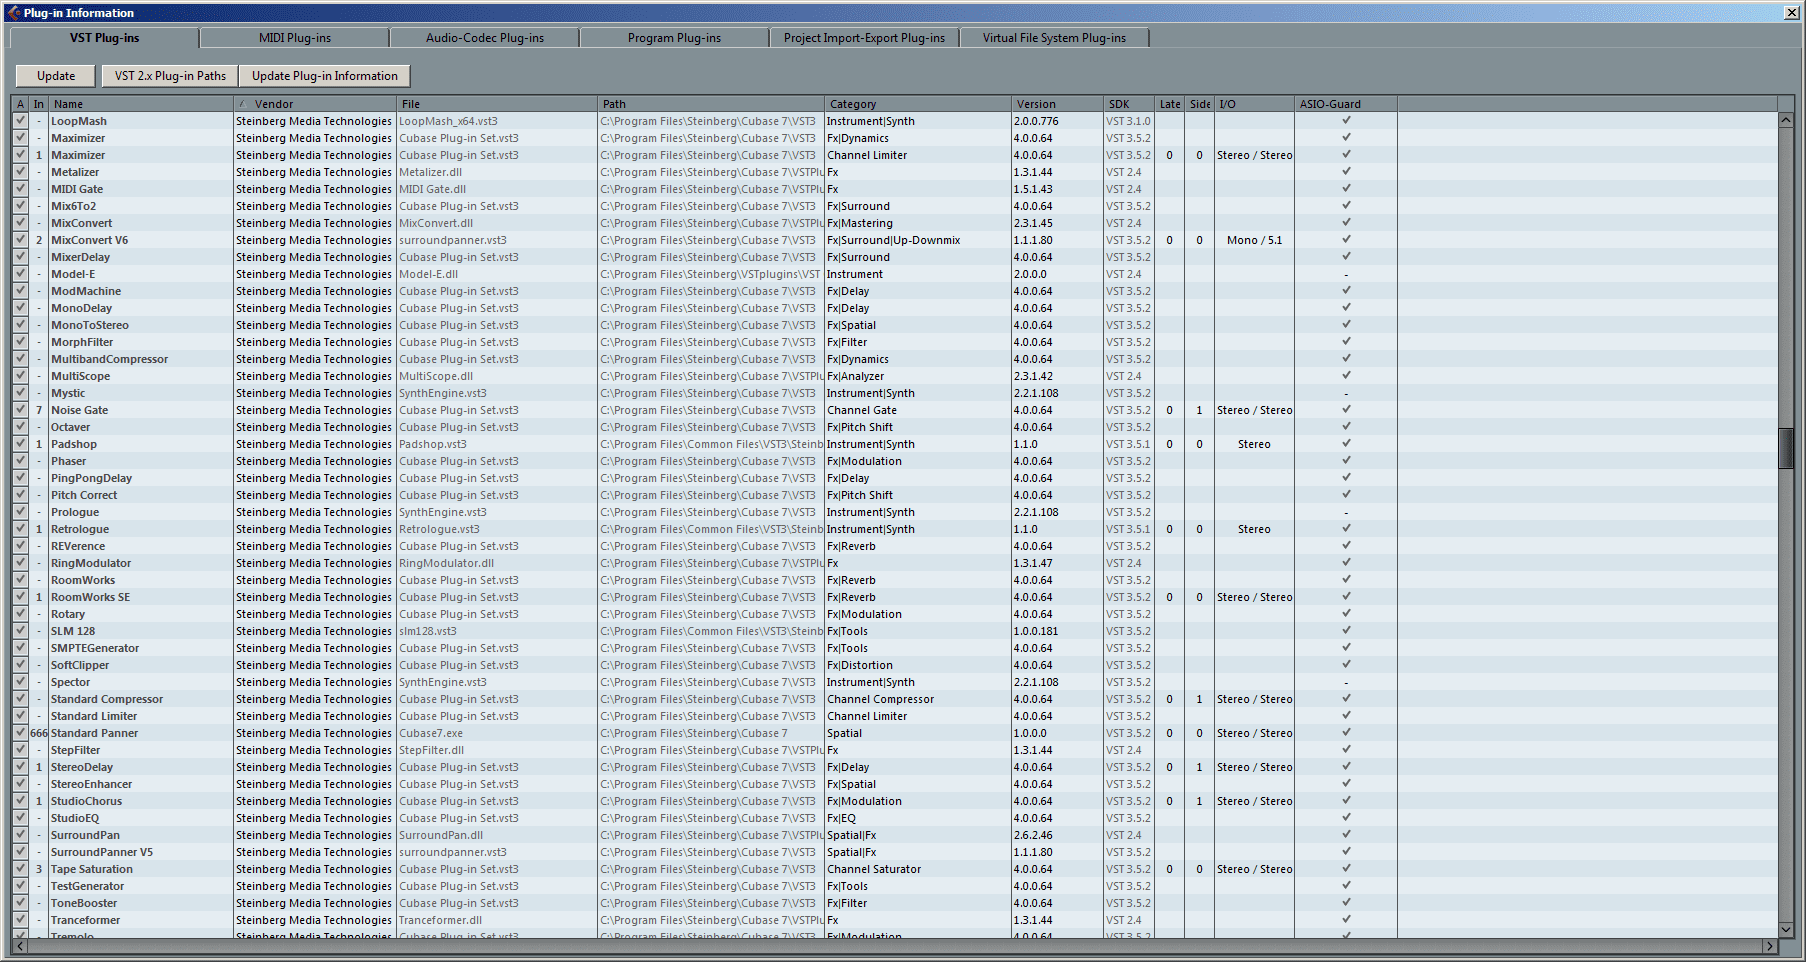Toggle the MIDI Gate enable checkbox
1806x962 pixels.
20,189
